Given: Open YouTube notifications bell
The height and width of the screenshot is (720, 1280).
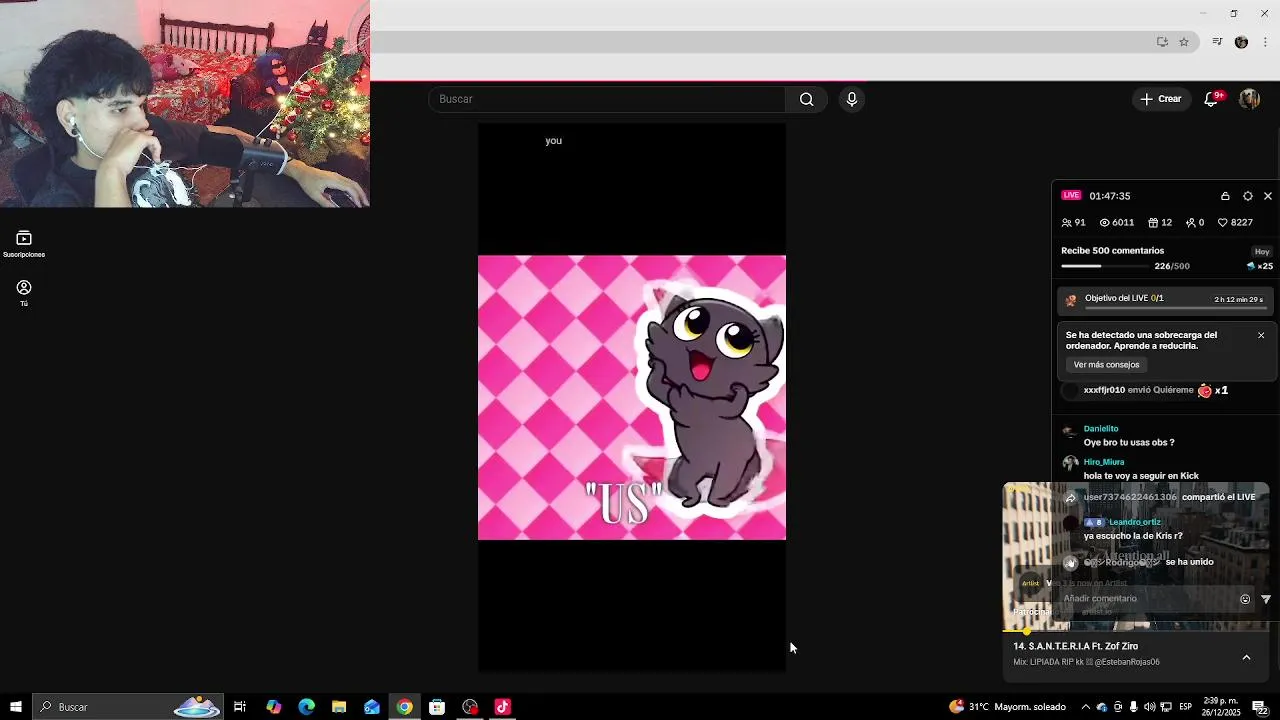Looking at the screenshot, I should pos(1212,98).
